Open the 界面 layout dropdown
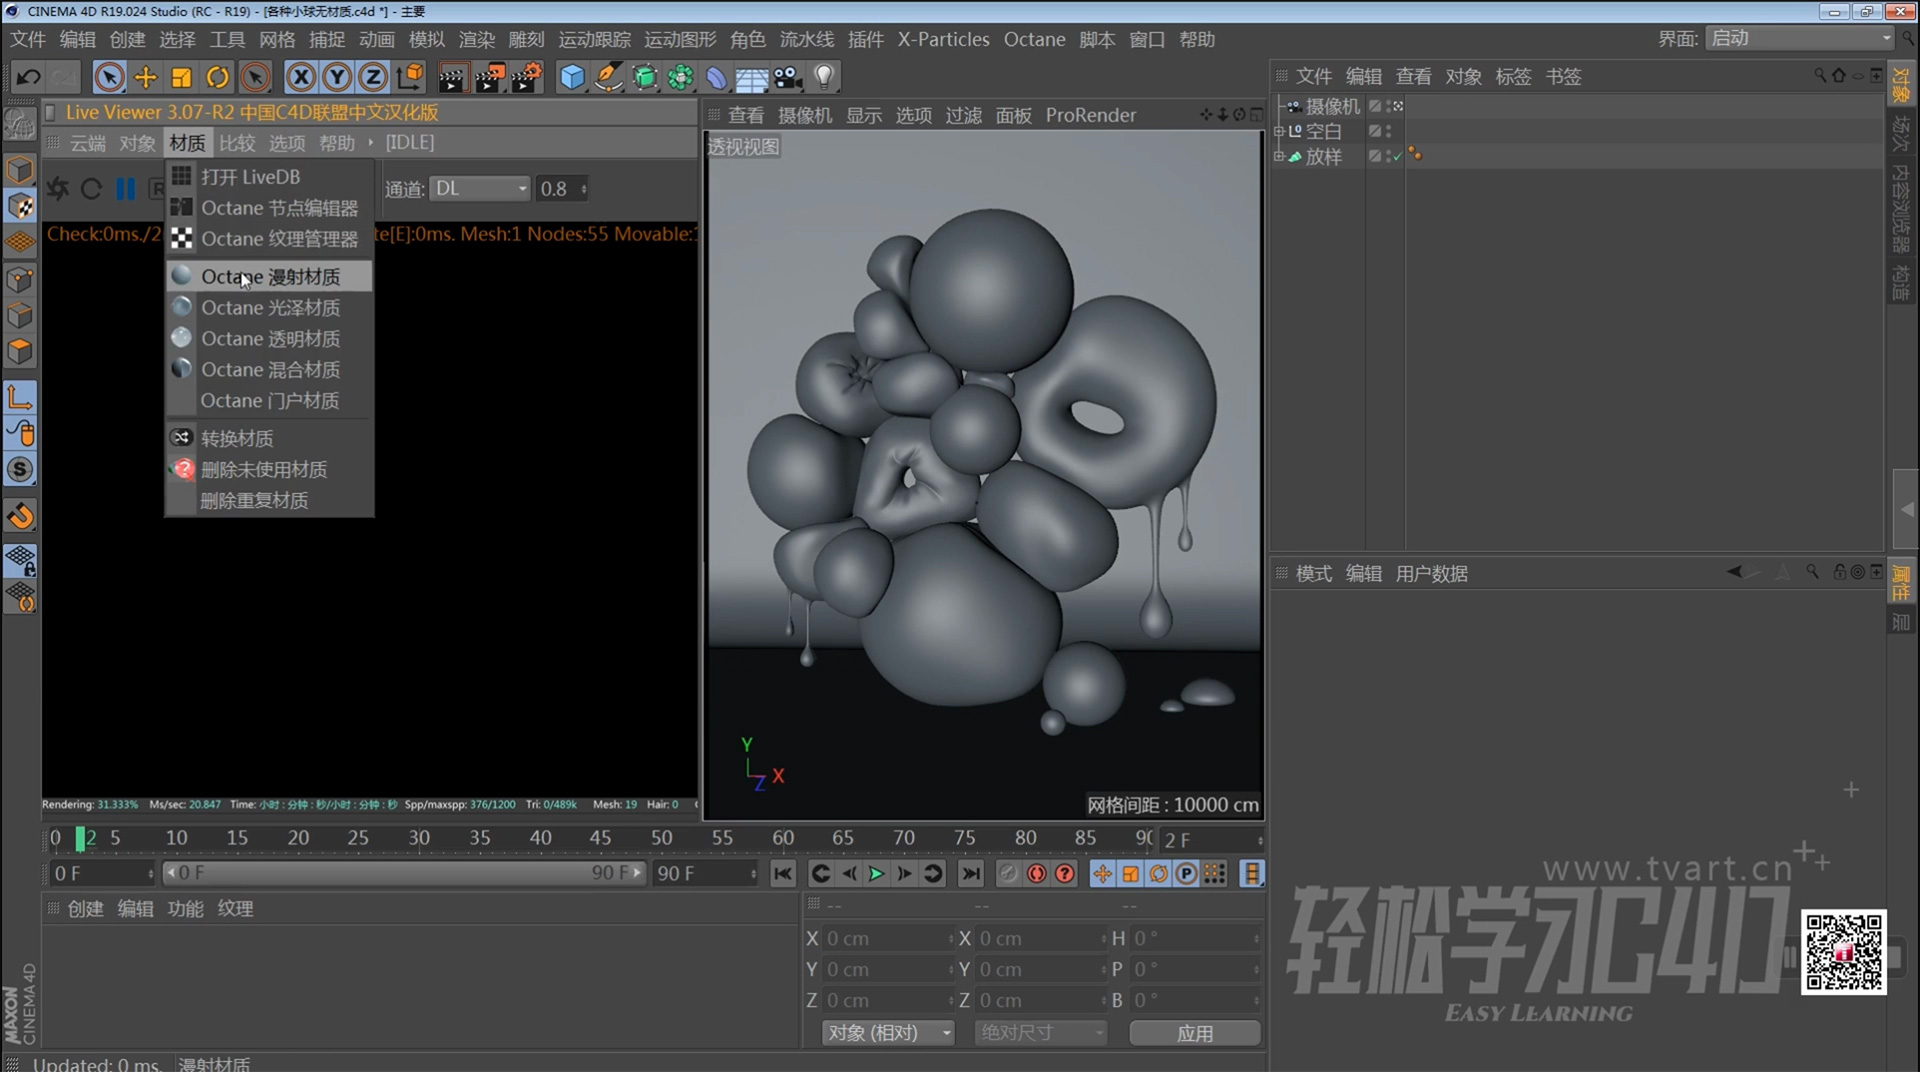 coord(1799,38)
